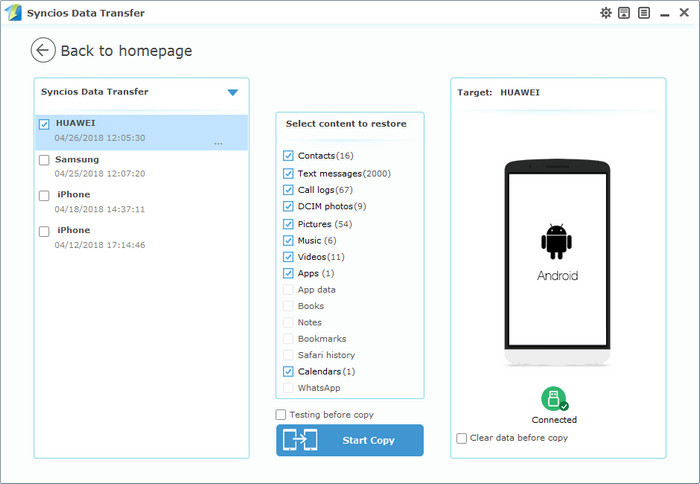Screen dimensions: 700x484
Task: Select the 04/26/2018 12:05:30 timestamp
Action: coord(100,138)
